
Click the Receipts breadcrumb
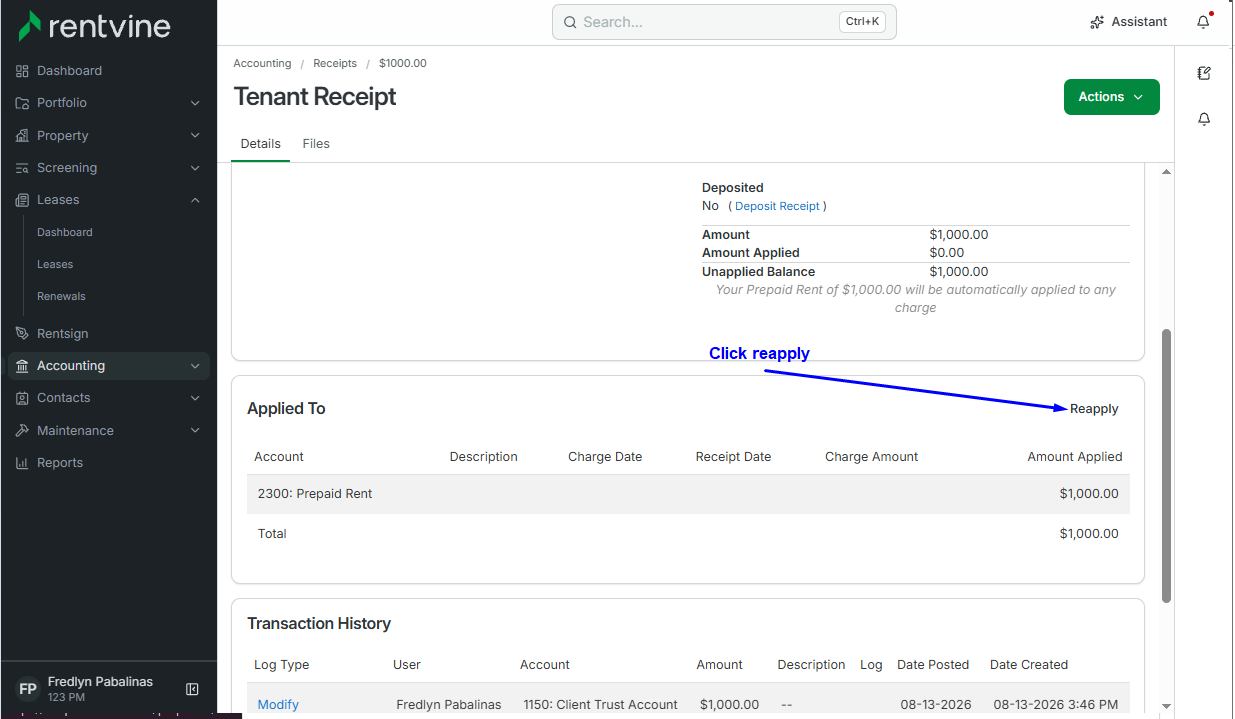click(335, 63)
